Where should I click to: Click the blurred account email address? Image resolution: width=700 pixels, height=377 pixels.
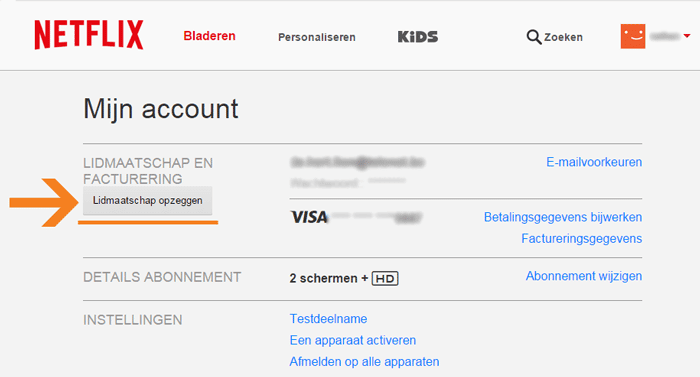pyautogui.click(x=357, y=162)
